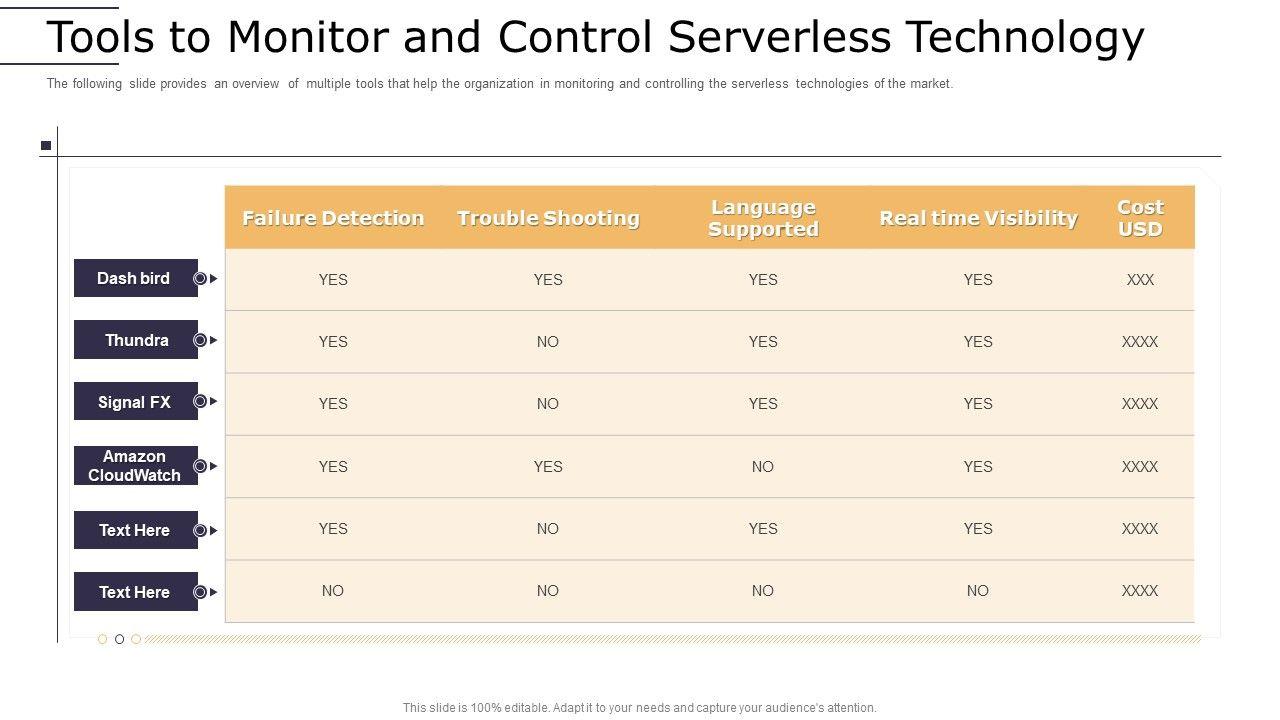Click the dark circle in the bottom-left dot row
The image size is (1280, 720).
(x=119, y=639)
